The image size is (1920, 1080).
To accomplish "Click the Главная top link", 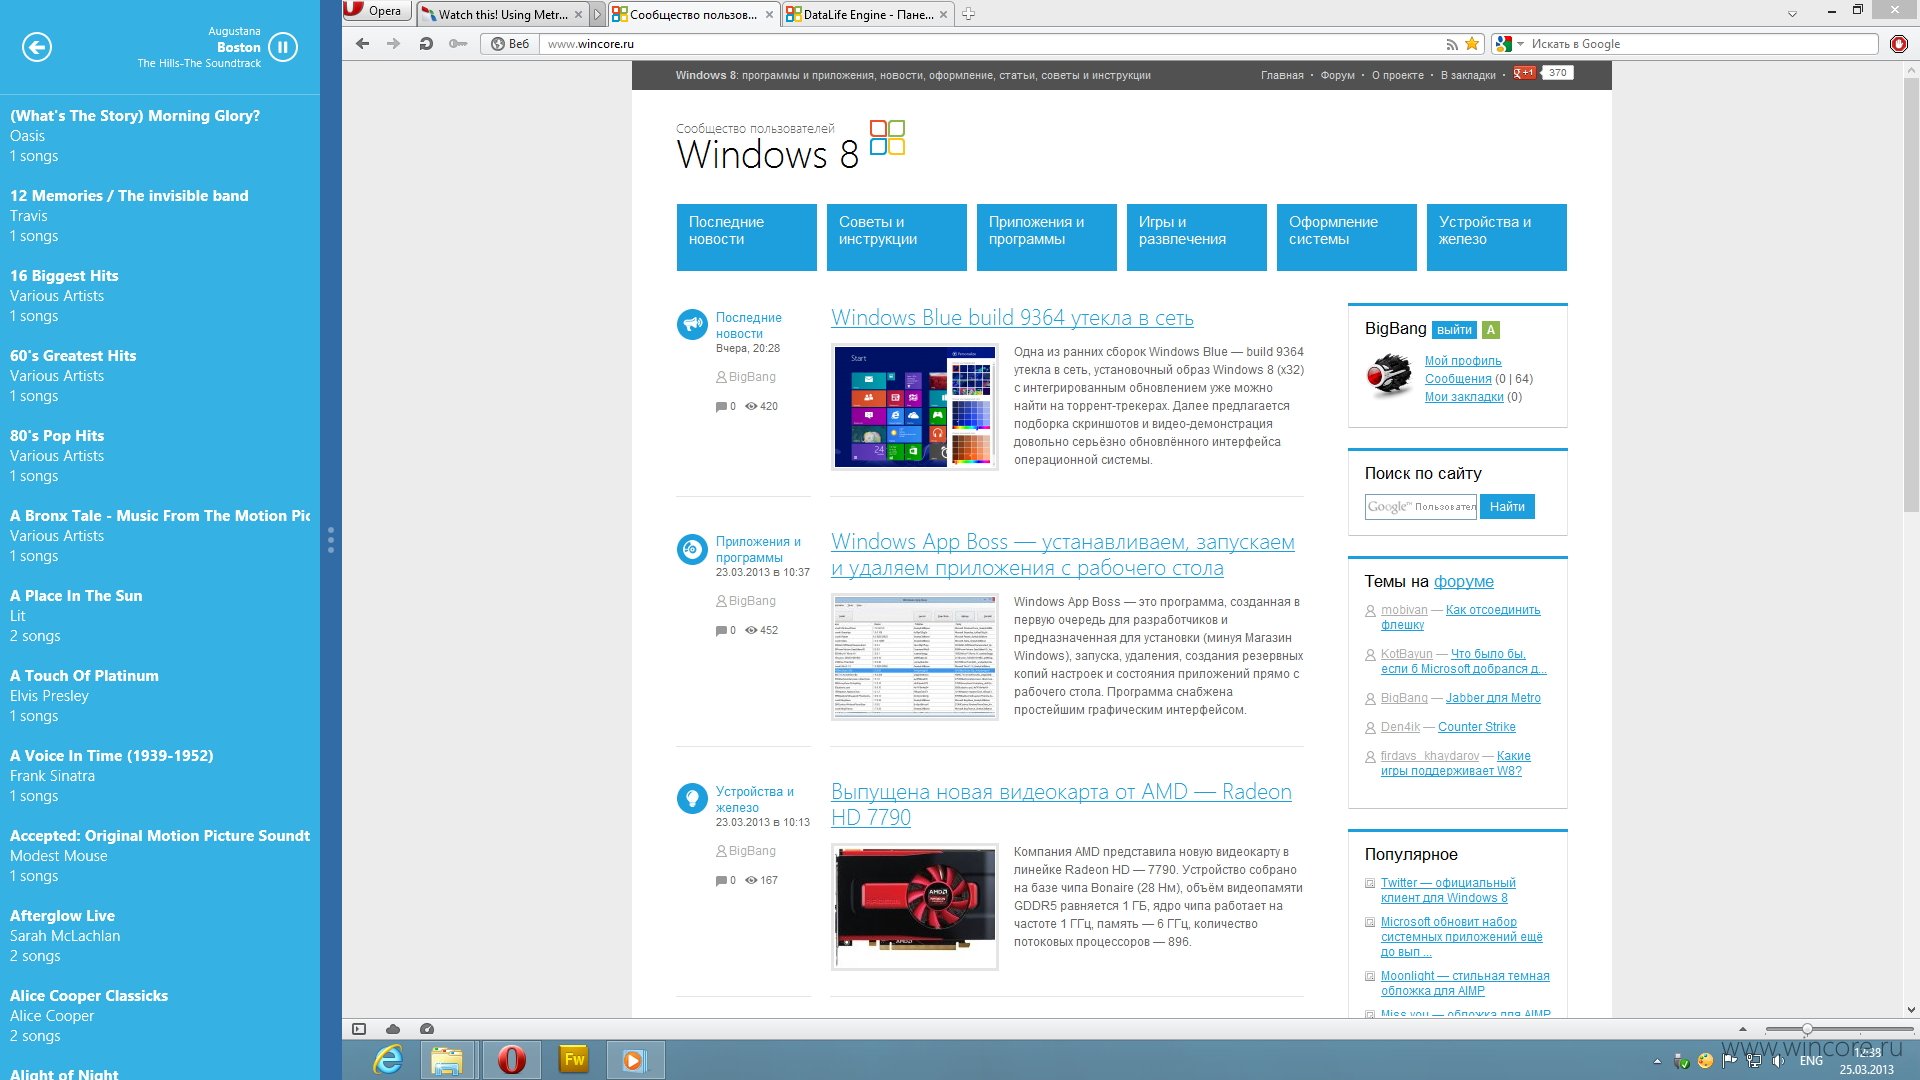I will (x=1281, y=75).
